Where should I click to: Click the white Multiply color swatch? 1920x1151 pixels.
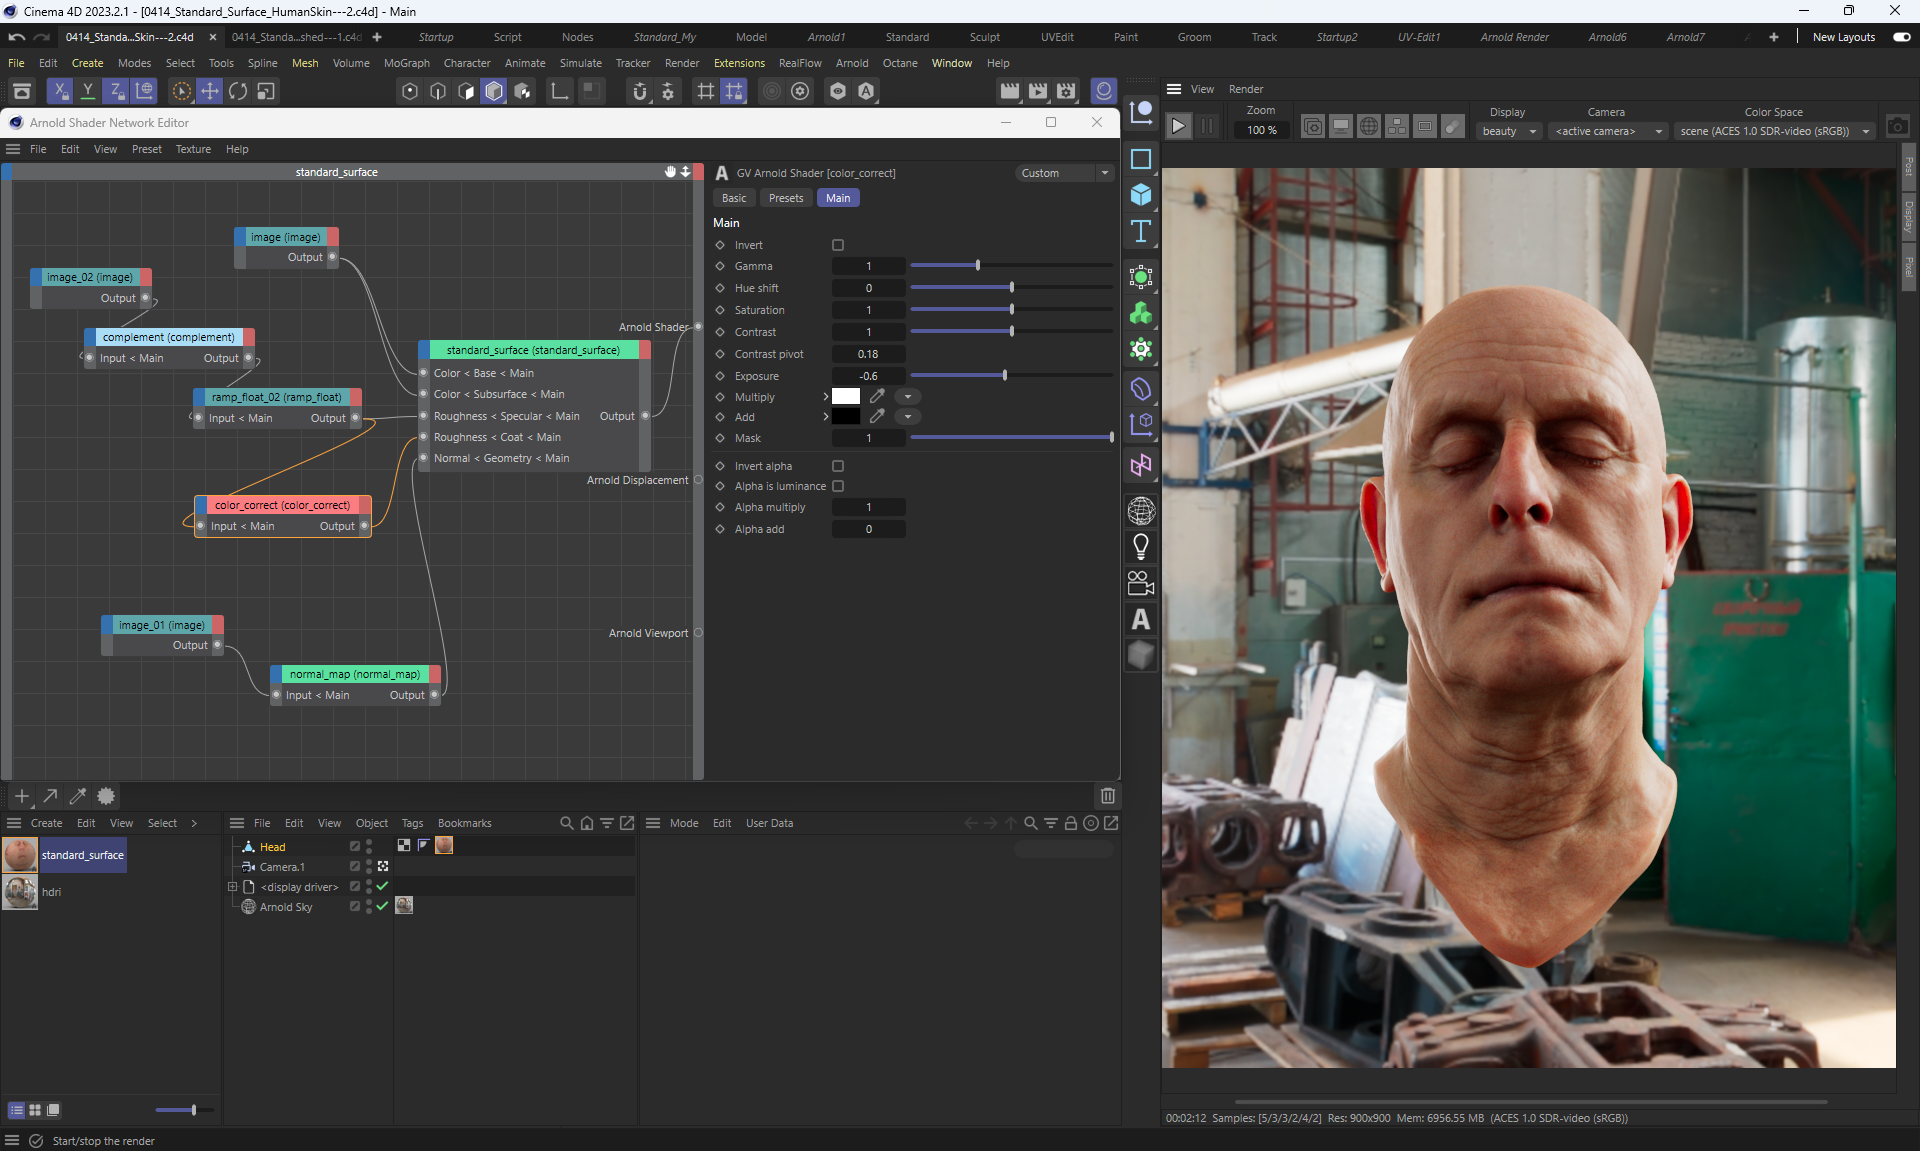(846, 396)
